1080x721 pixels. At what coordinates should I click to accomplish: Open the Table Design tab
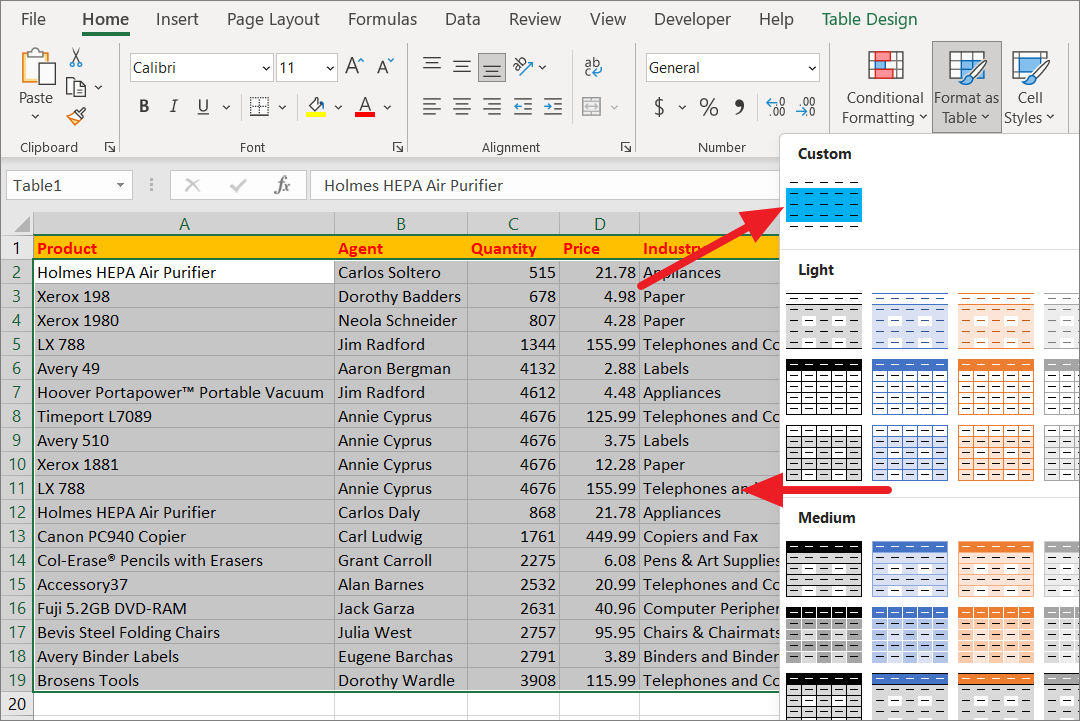pyautogui.click(x=869, y=19)
